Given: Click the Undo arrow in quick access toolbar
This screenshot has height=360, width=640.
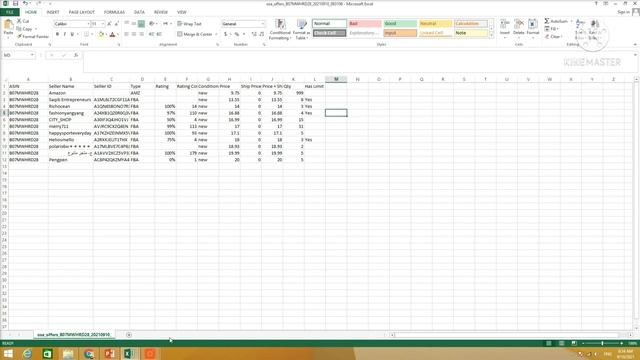Looking at the screenshot, I should (25, 4).
